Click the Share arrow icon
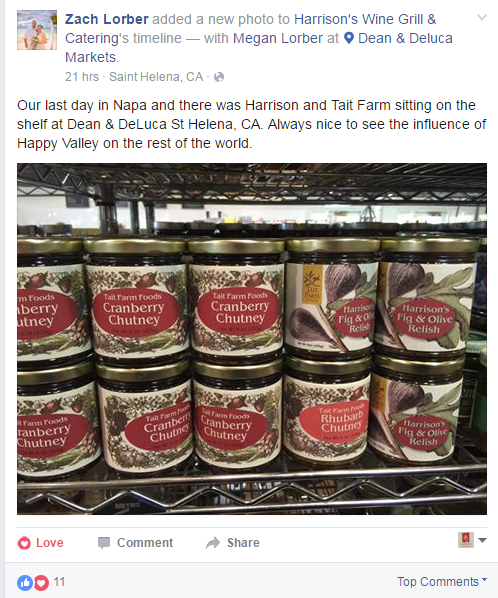The image size is (498, 598). pos(213,543)
